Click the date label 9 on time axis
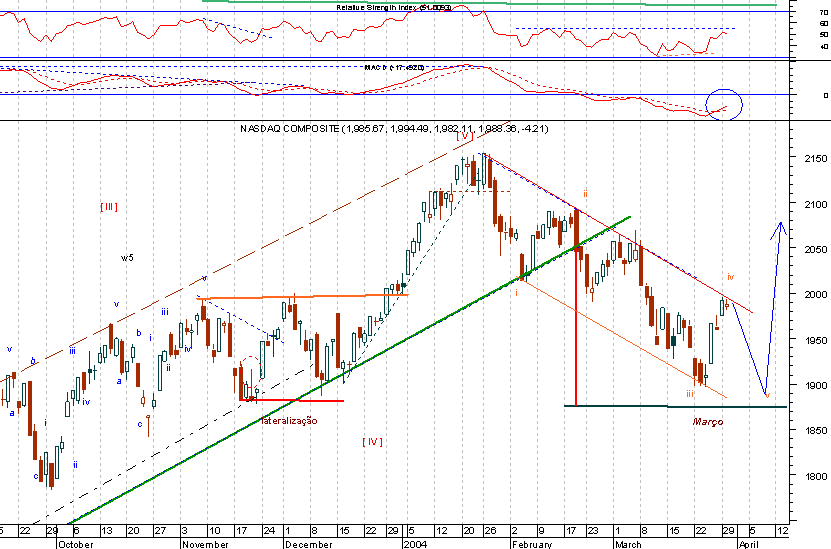Image resolution: width=831 pixels, height=549 pixels. tap(541, 530)
